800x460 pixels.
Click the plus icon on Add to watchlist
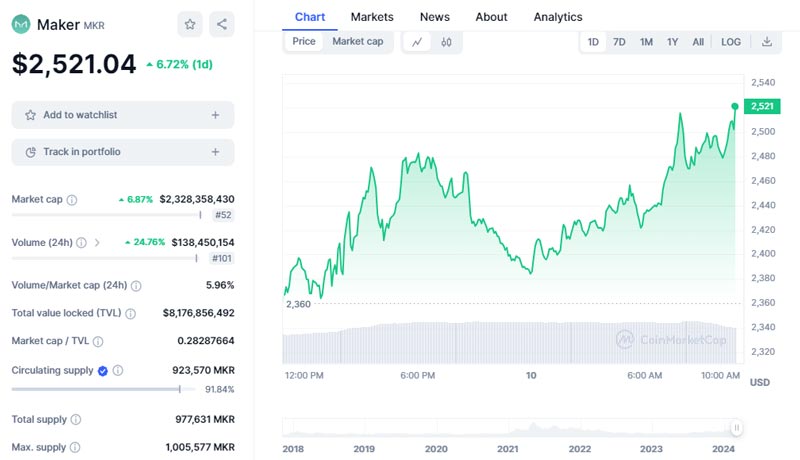[215, 115]
